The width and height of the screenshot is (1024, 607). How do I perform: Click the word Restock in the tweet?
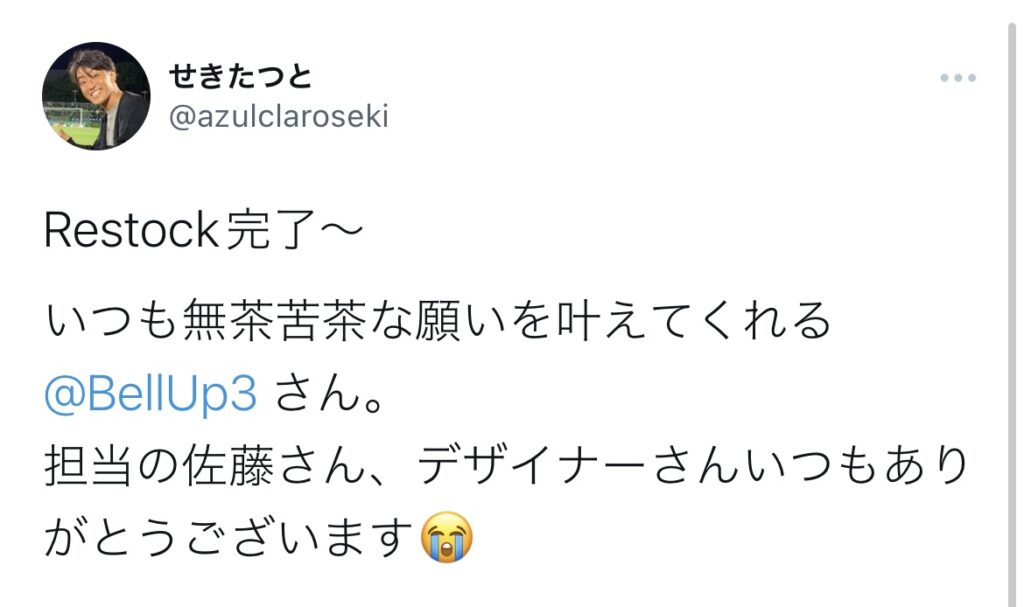(131, 230)
